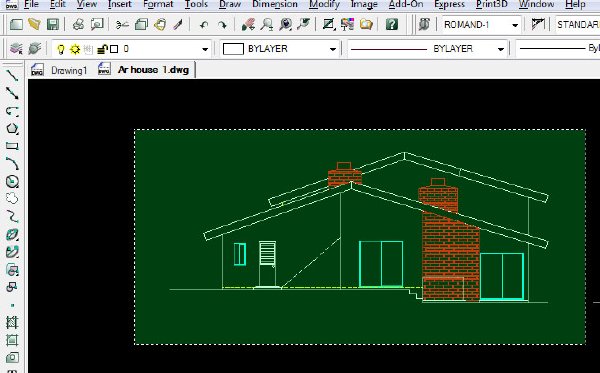
Task: Print the drawing using the printer icon
Action: coord(78,25)
